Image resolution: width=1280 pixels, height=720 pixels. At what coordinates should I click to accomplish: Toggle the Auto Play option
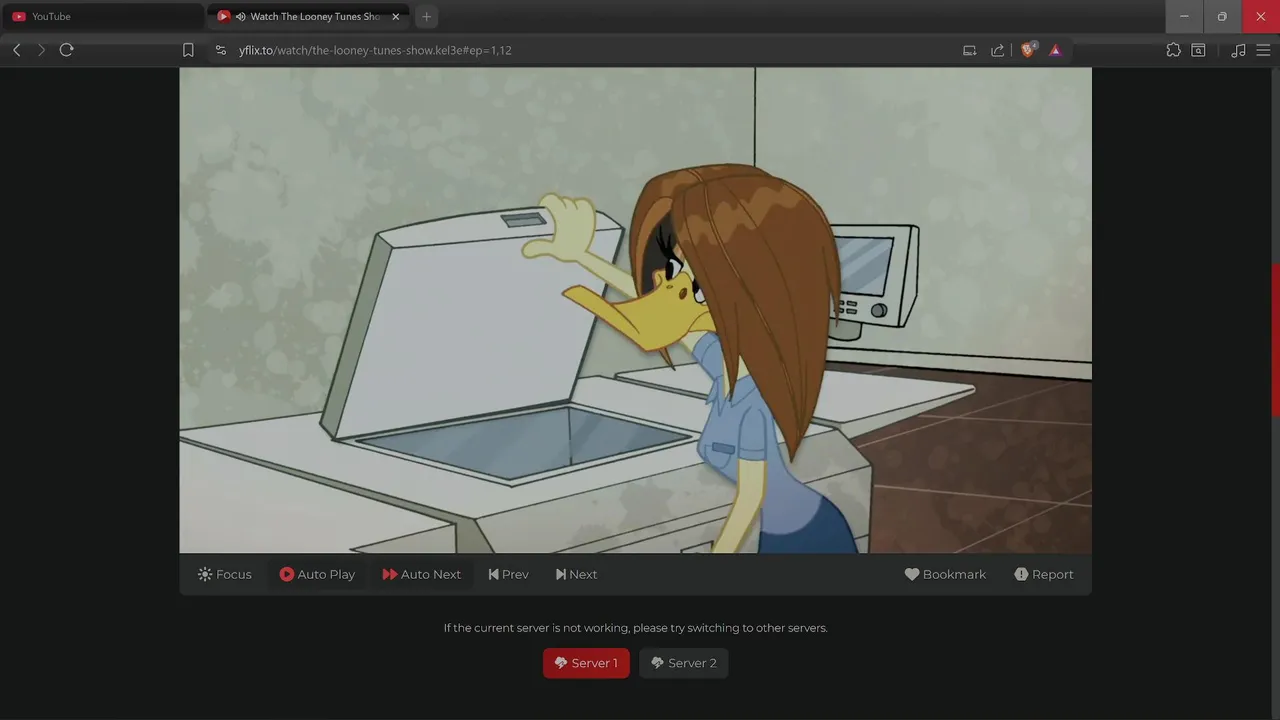[x=317, y=574]
